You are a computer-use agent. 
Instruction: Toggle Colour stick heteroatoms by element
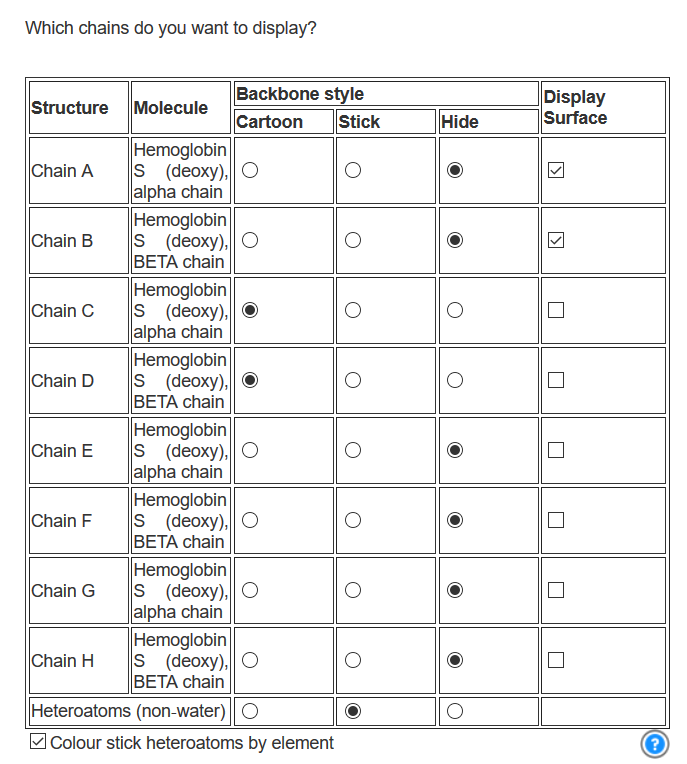coord(38,742)
